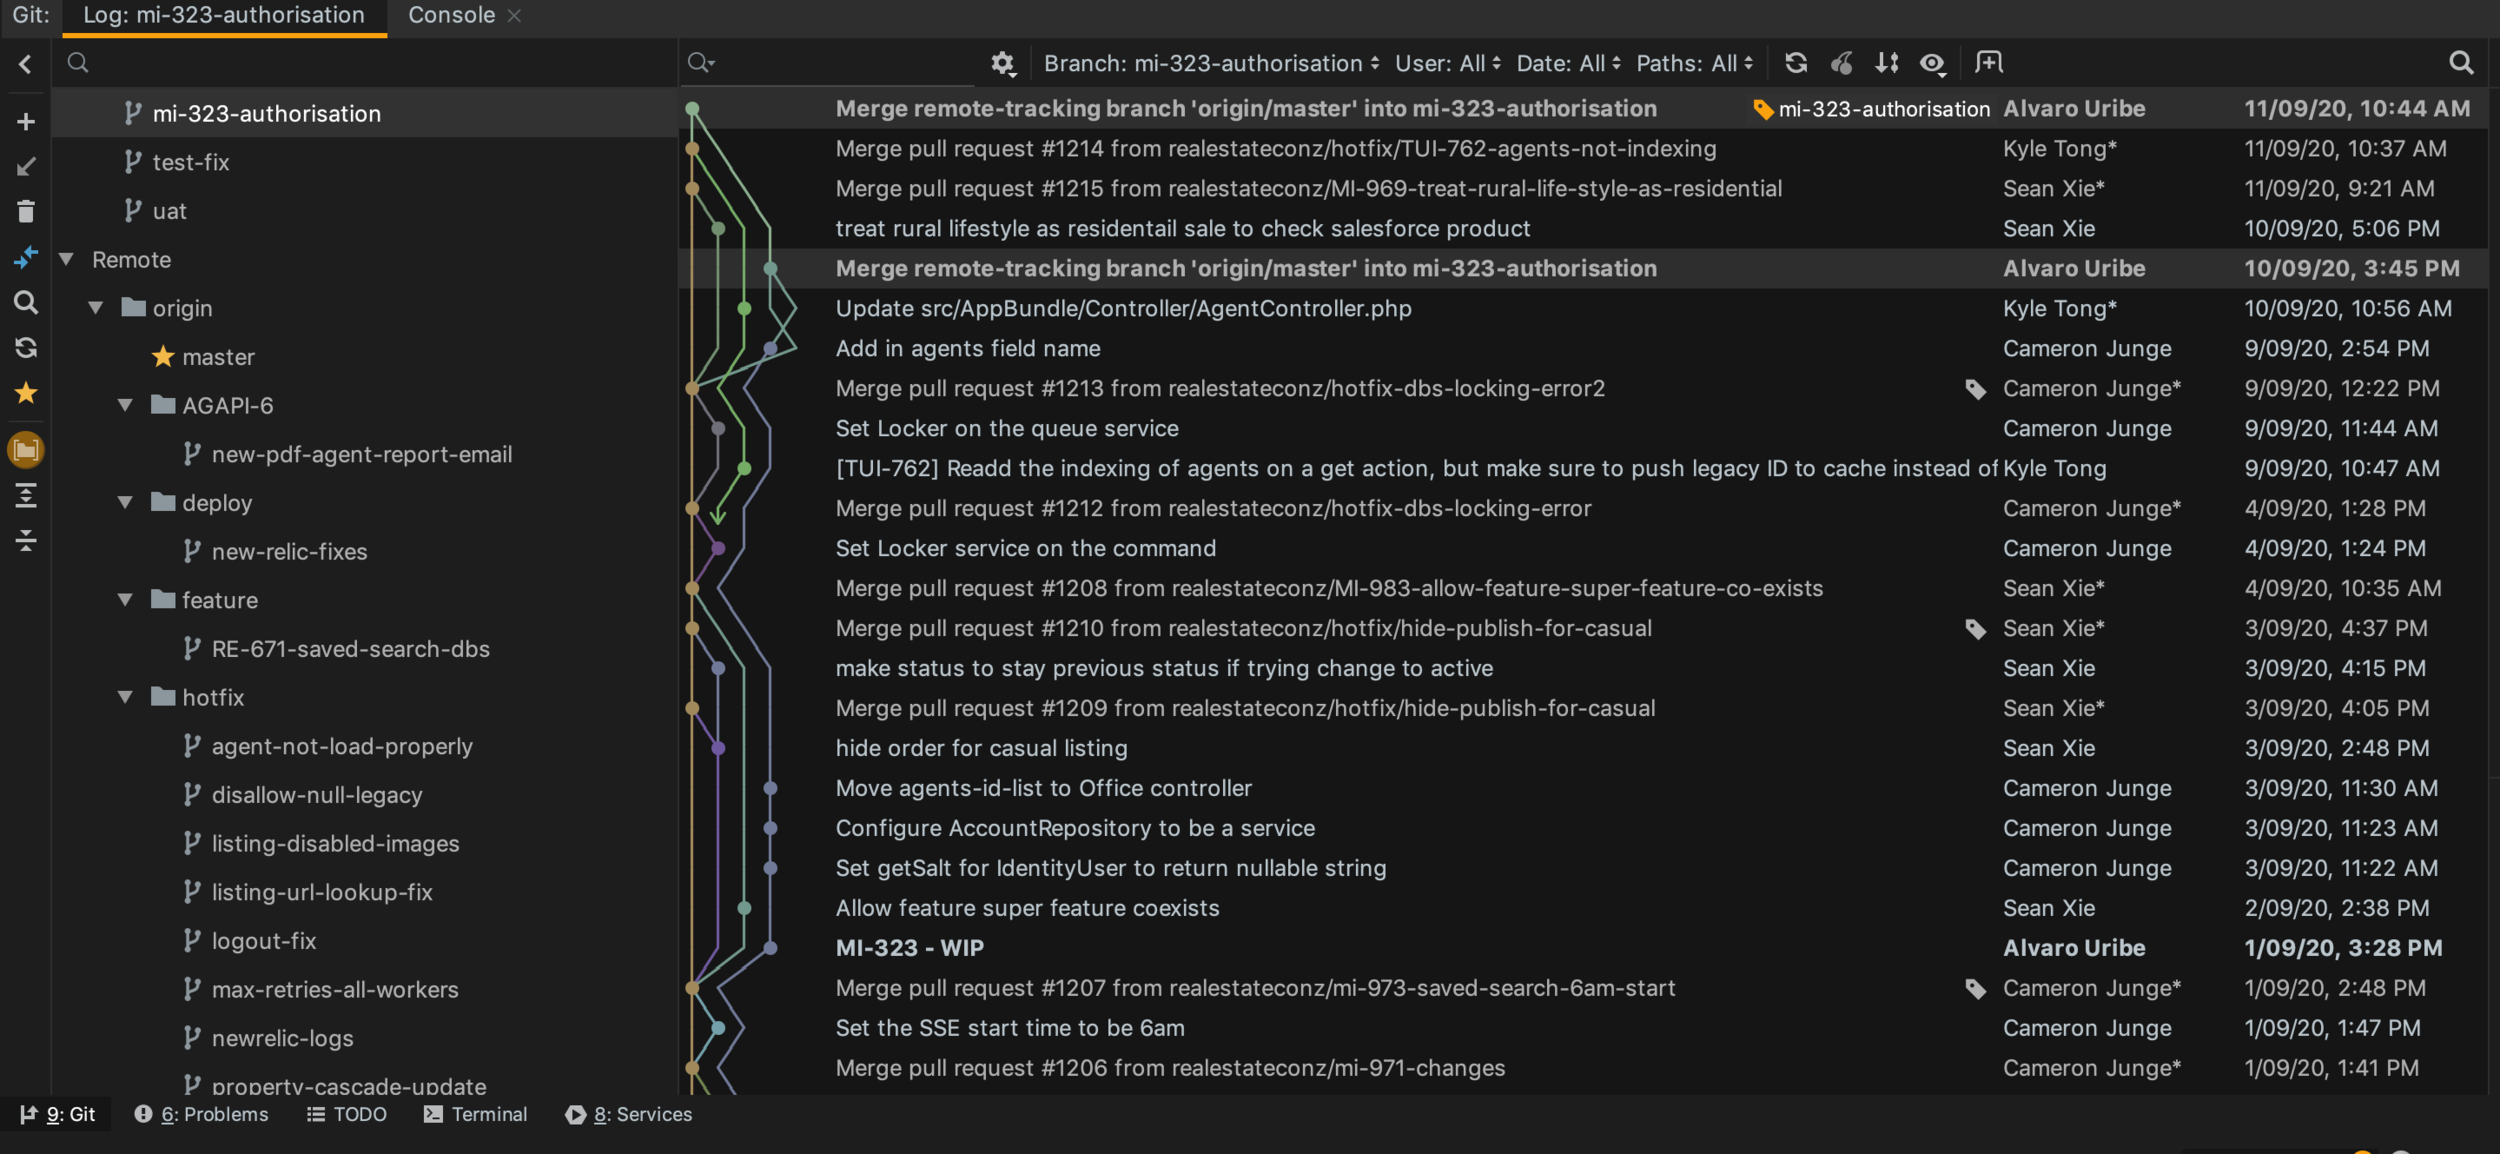Open the Terminal tool window tab

(x=475, y=1114)
